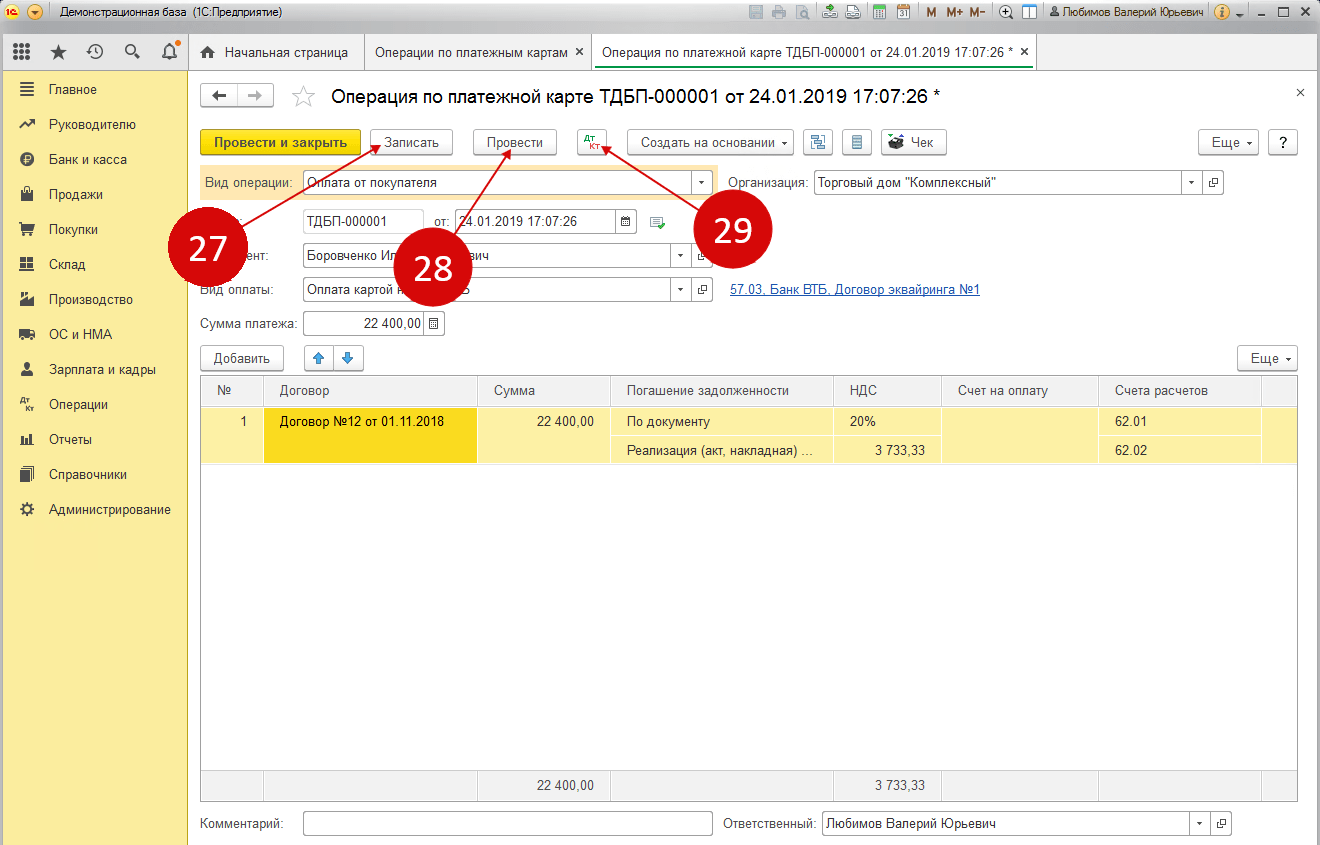1320x845 pixels.
Task: Click the Добавить button
Action: click(x=242, y=358)
